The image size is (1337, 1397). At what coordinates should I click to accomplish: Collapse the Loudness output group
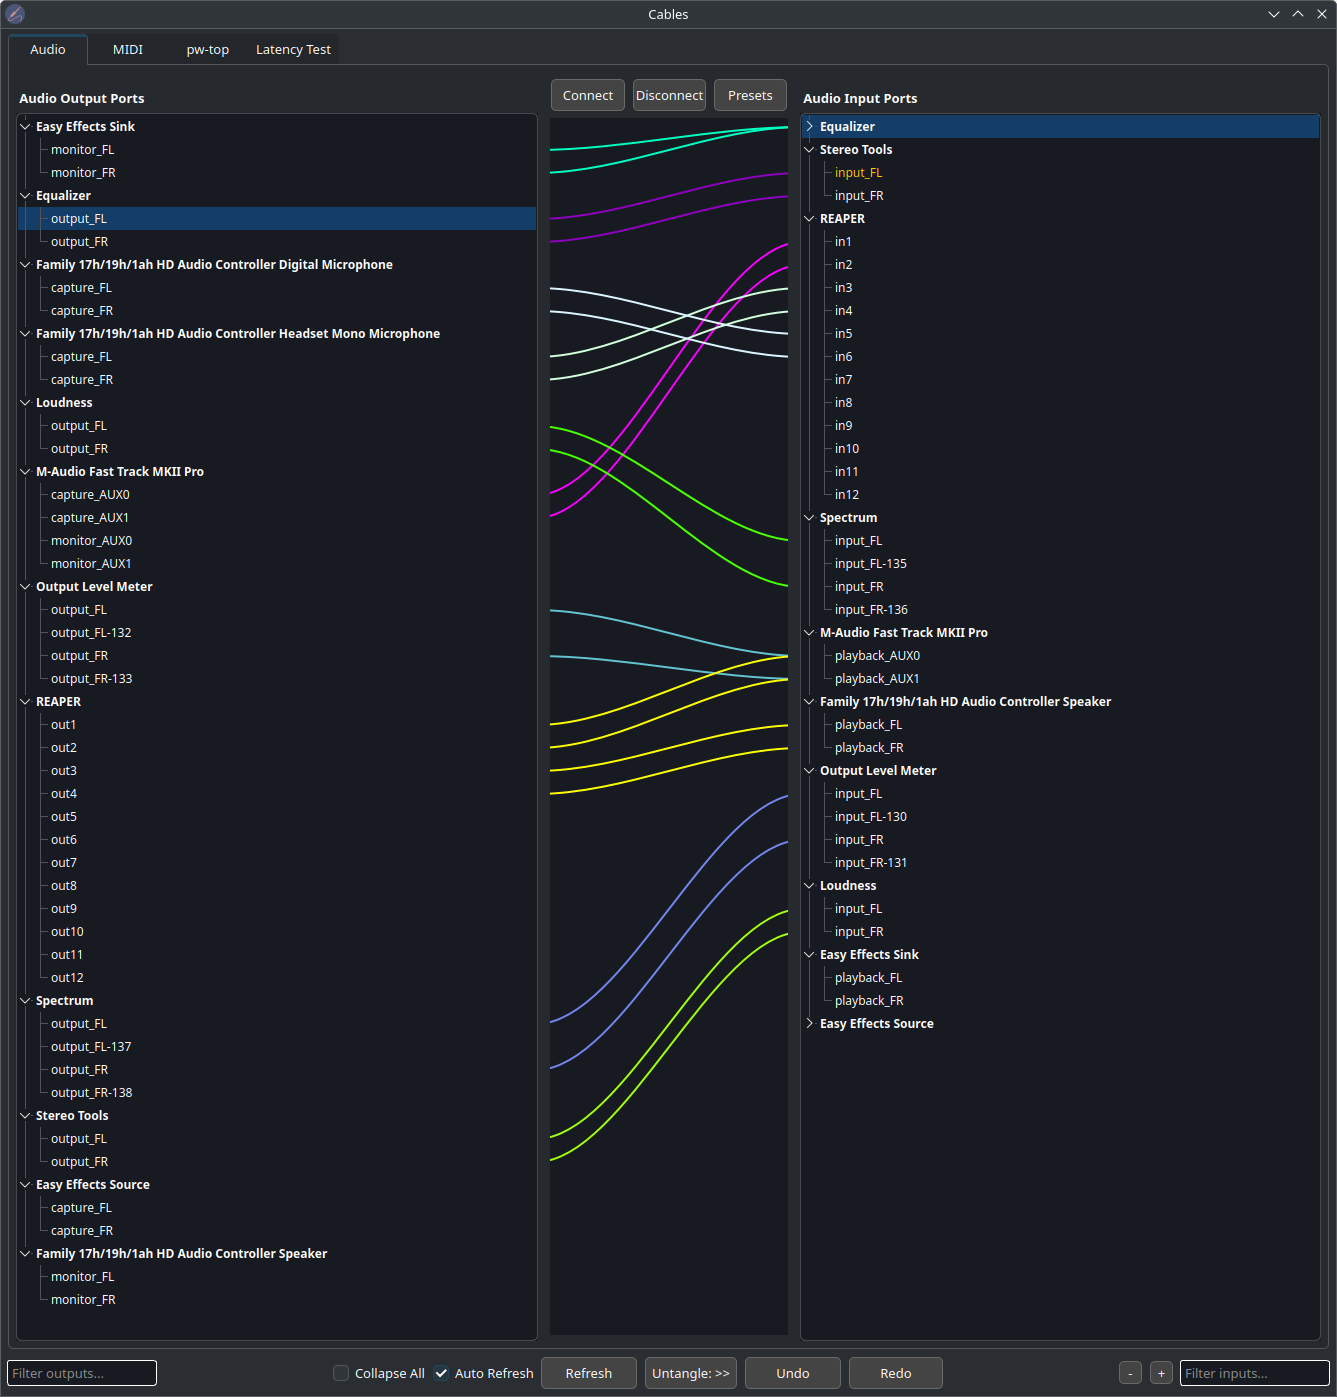25,403
